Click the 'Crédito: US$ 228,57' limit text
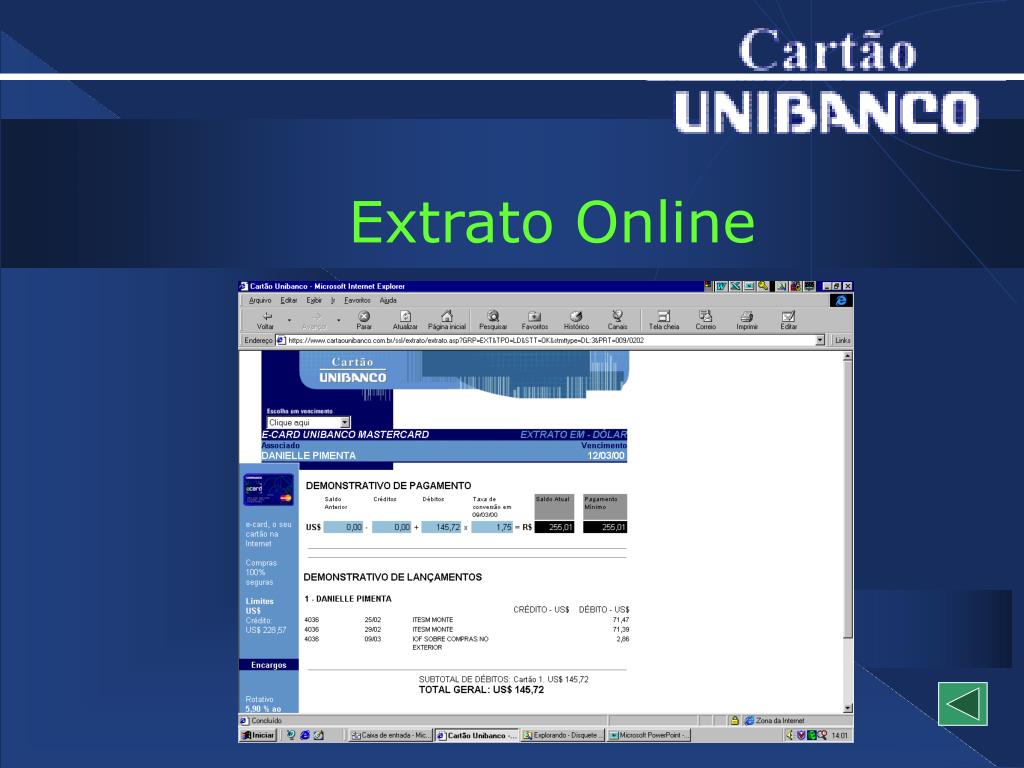Screen dimensions: 1024x768 point(266,626)
